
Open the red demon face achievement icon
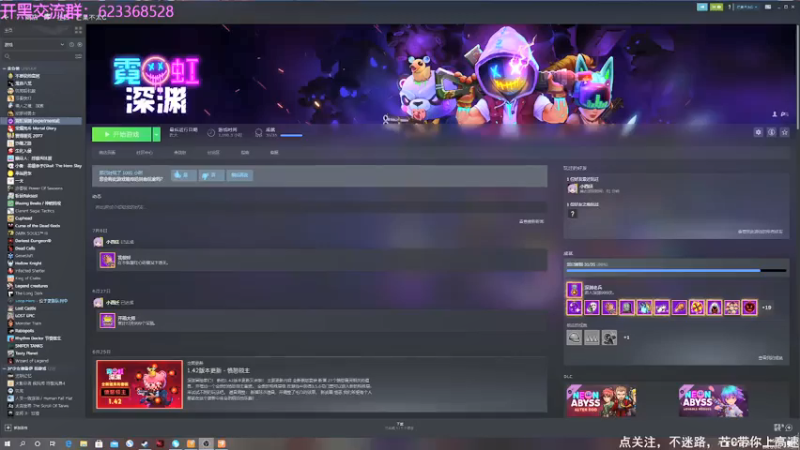749,307
